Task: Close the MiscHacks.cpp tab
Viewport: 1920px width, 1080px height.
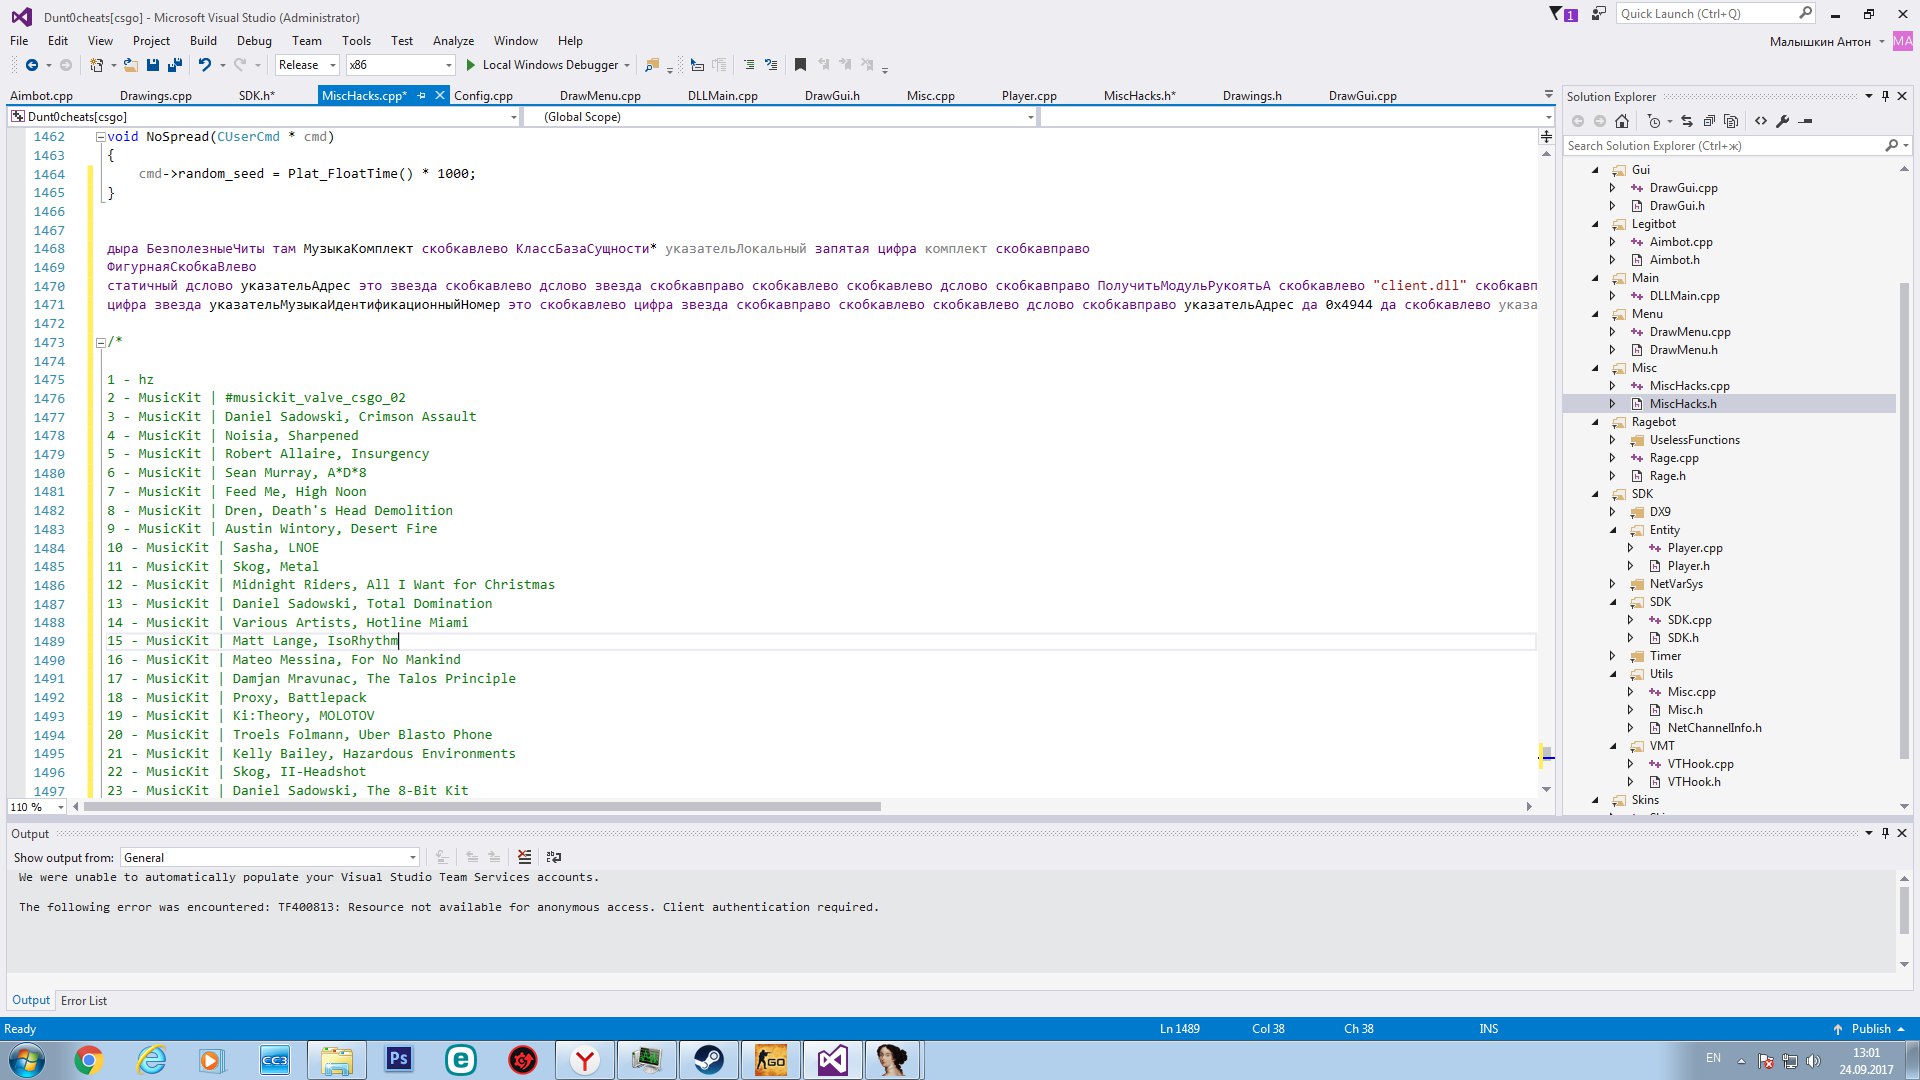Action: 439,96
